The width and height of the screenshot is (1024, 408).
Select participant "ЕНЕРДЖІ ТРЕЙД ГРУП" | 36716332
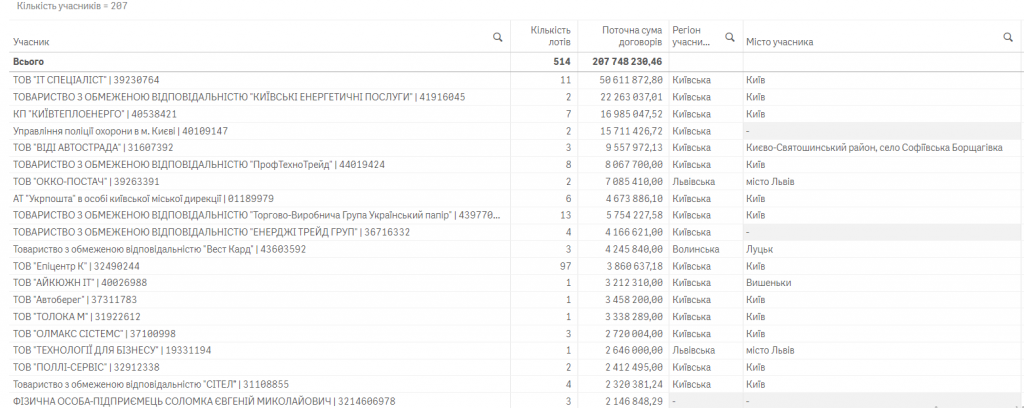point(212,232)
